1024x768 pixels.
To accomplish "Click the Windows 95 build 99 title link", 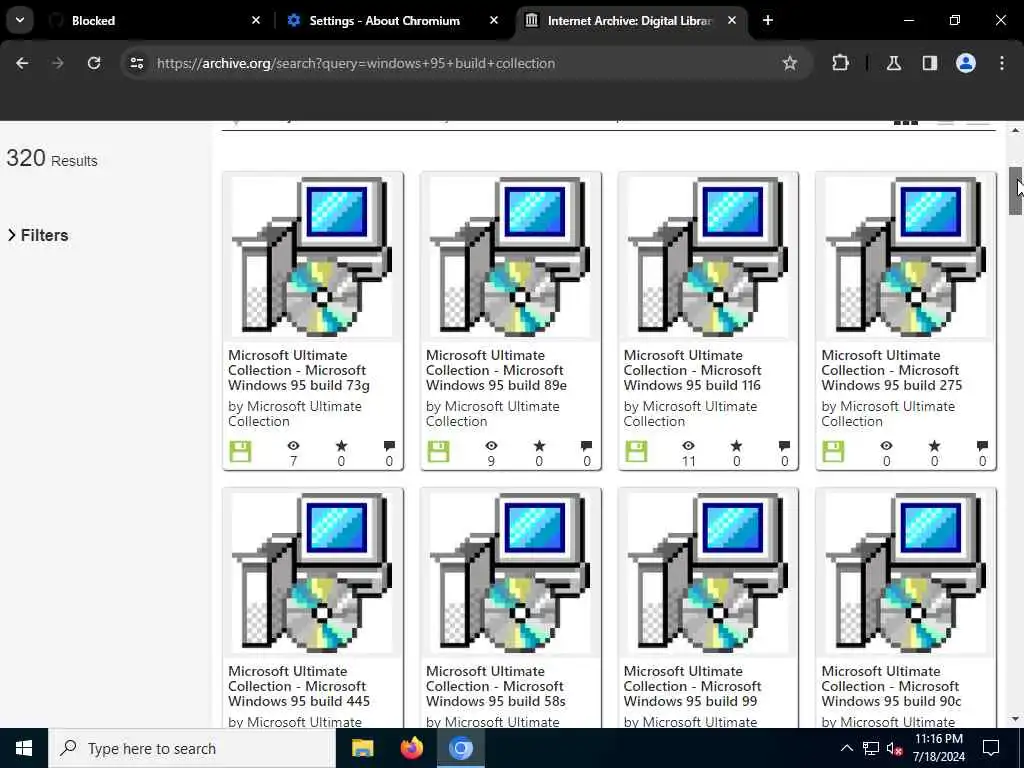I will click(693, 686).
